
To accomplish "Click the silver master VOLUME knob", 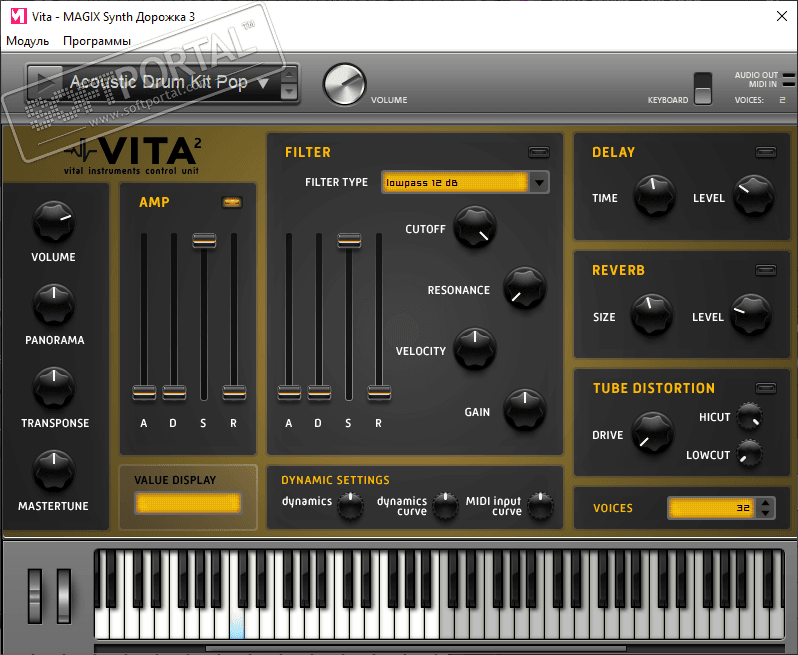I will 345,84.
